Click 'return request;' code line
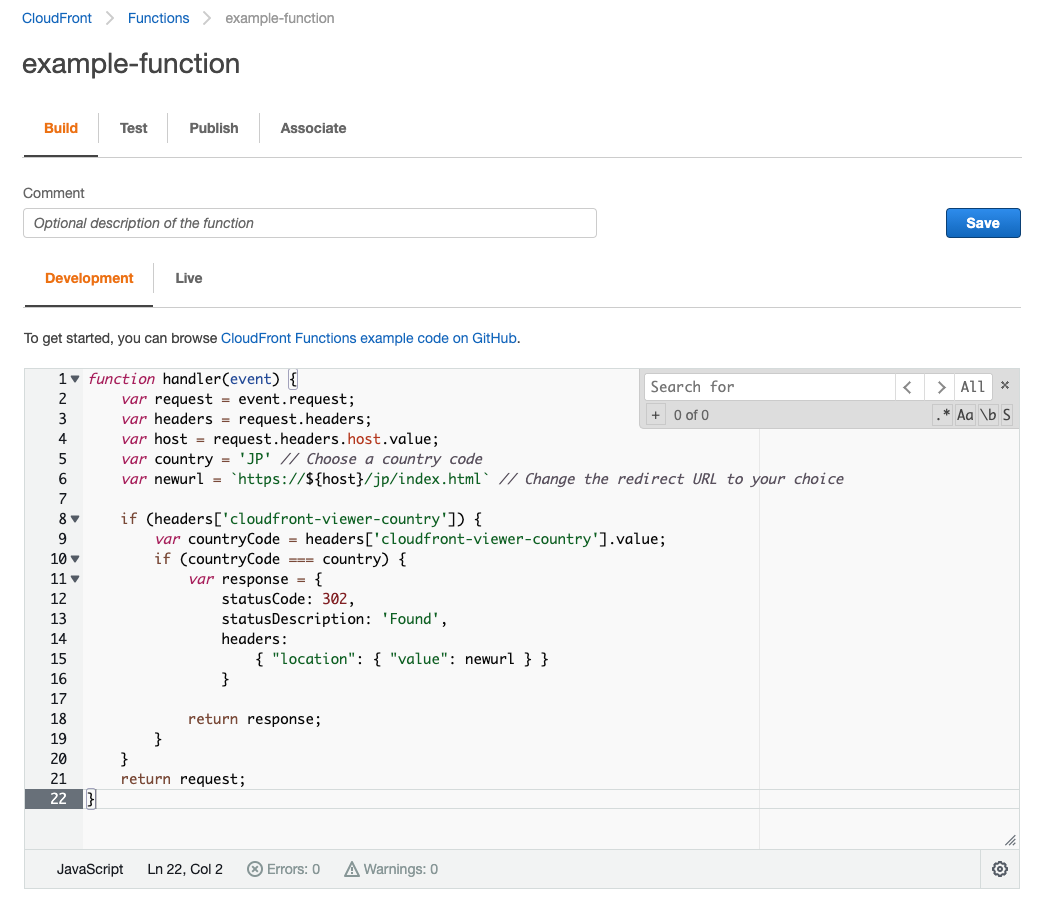1042x906 pixels. tap(183, 779)
